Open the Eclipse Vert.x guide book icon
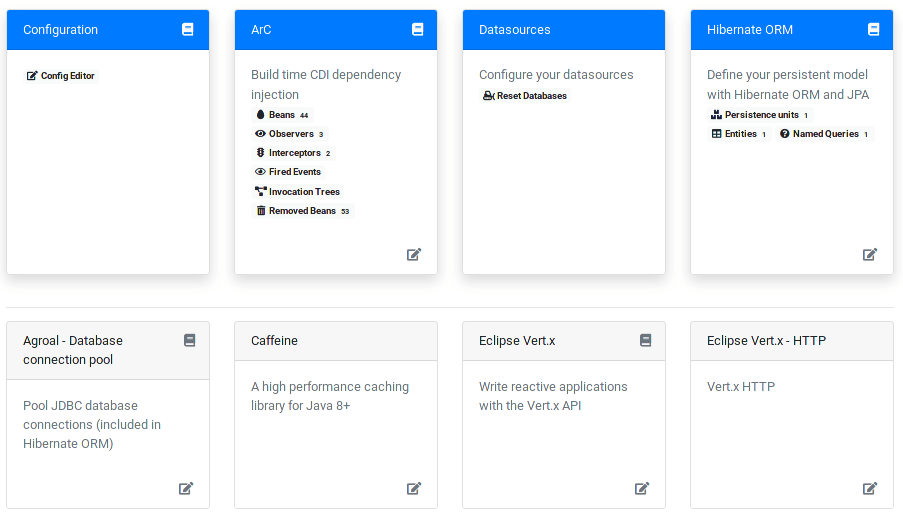 point(646,340)
